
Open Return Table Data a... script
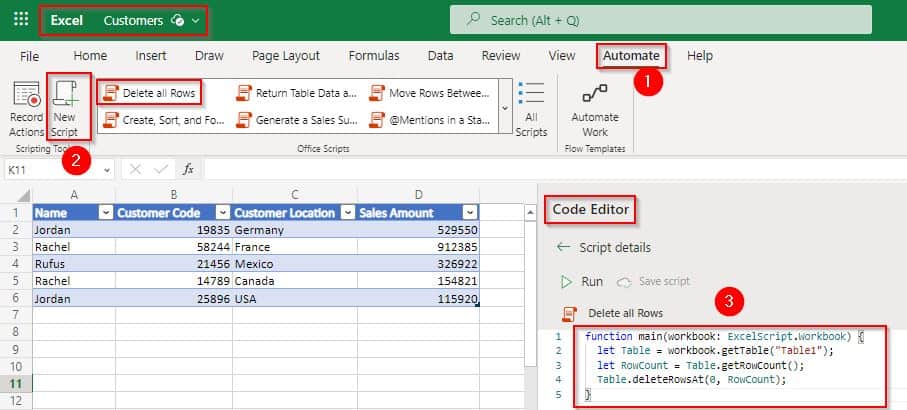tap(297, 93)
